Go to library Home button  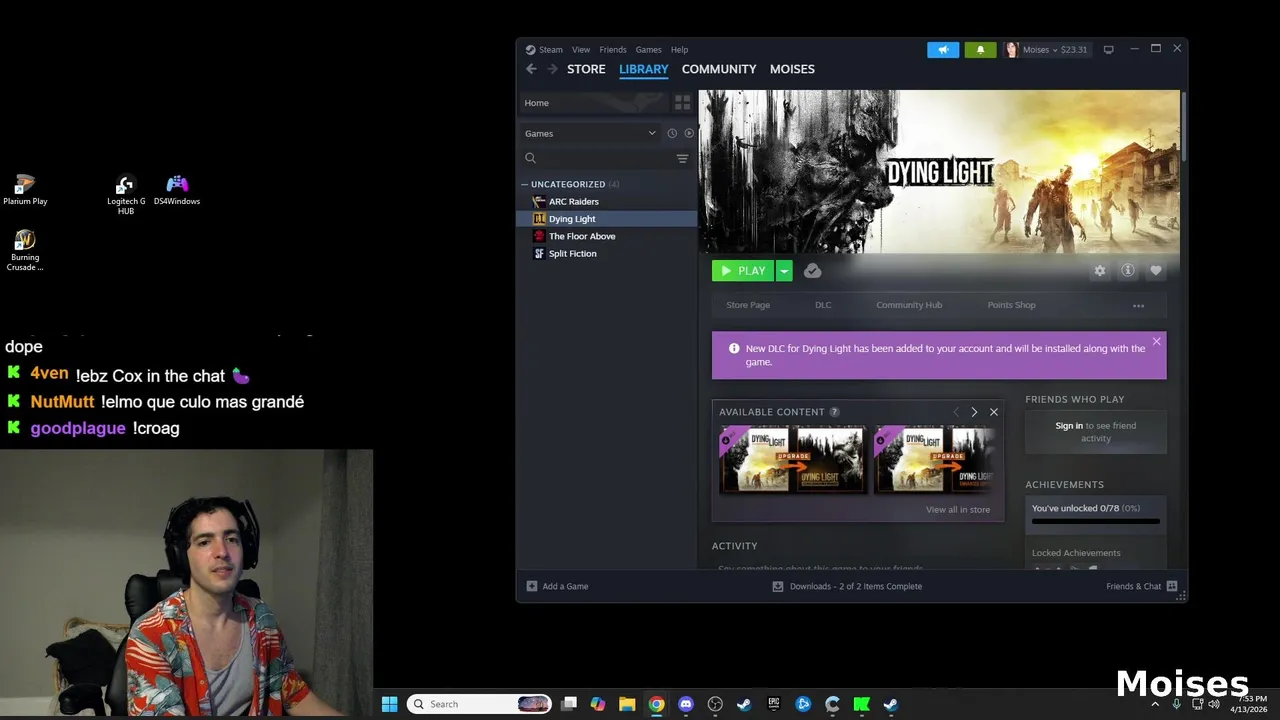[x=592, y=102]
